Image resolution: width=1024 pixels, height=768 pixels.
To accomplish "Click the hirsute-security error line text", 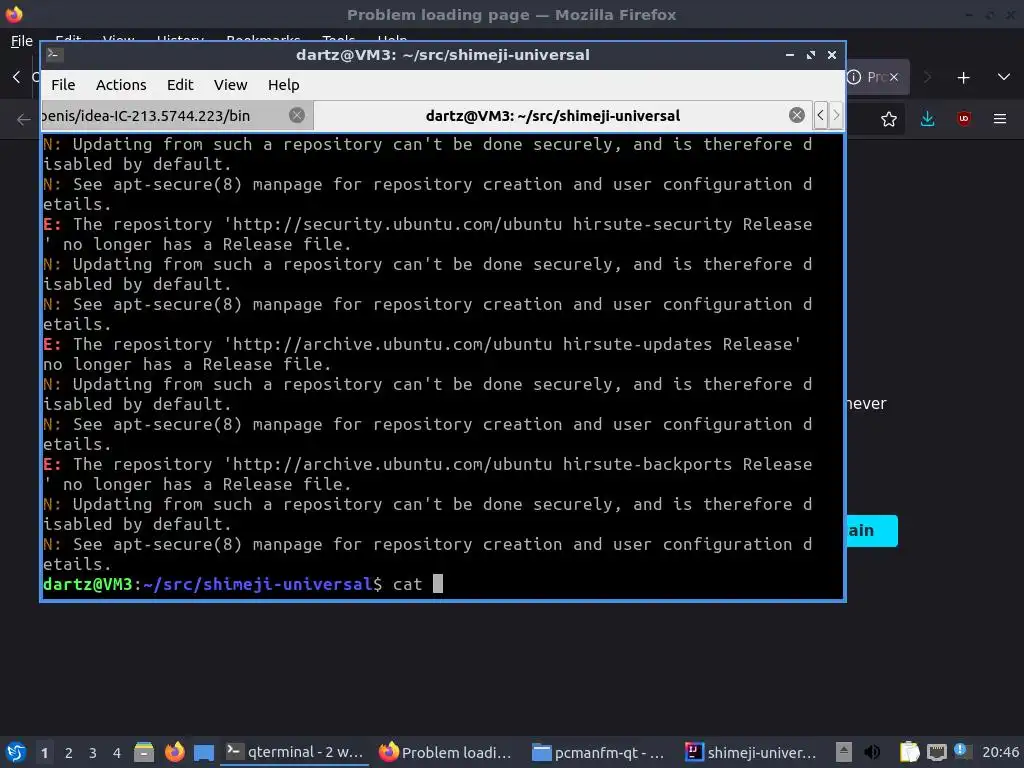I will click(428, 234).
